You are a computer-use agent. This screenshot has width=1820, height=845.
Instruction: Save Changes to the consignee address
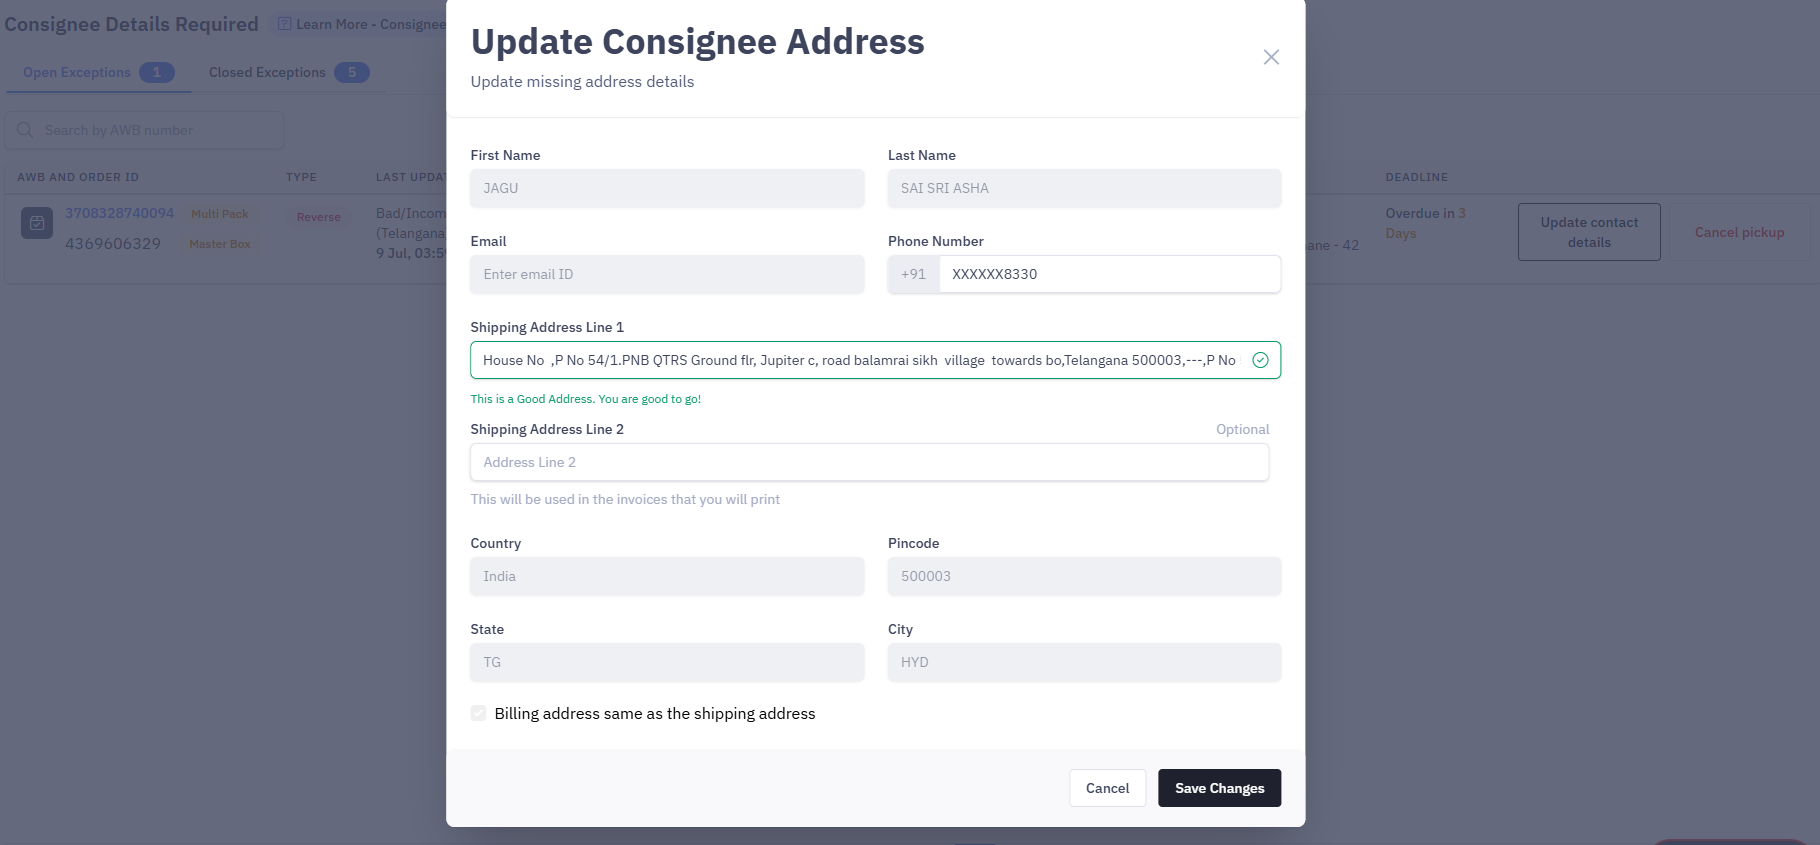[1219, 788]
